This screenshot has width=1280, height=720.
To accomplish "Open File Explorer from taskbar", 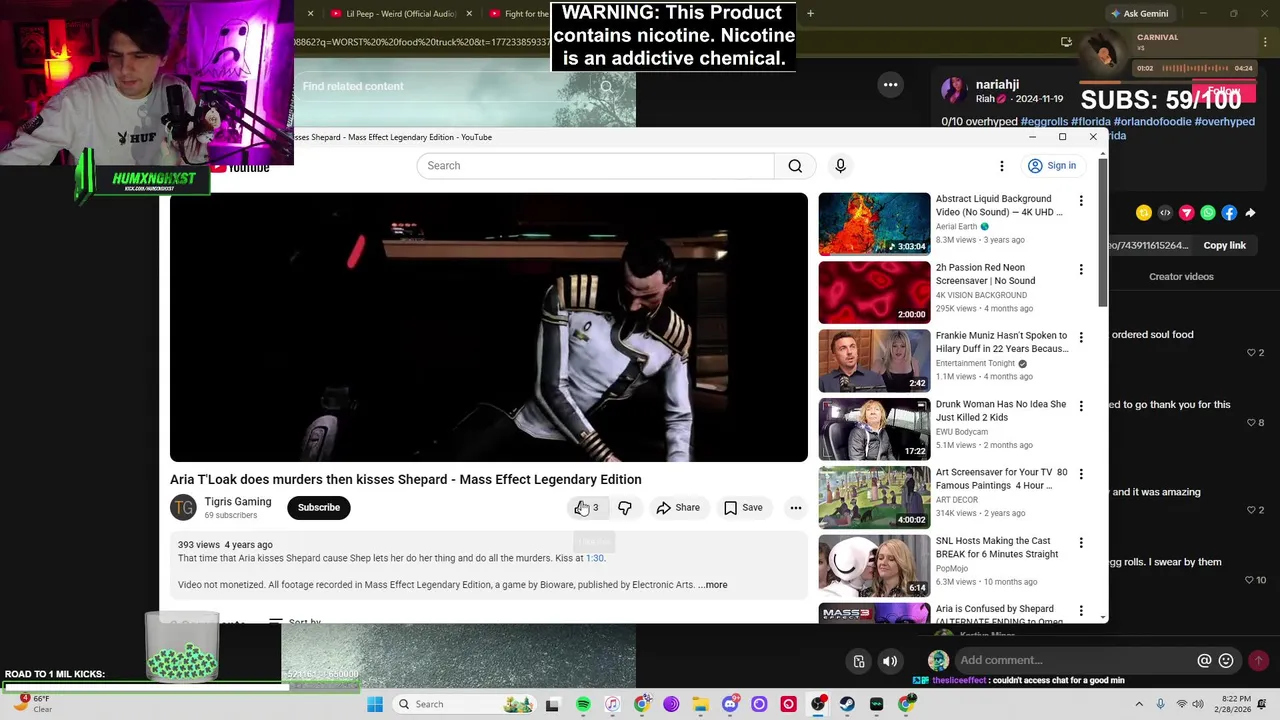I will pyautogui.click(x=700, y=704).
